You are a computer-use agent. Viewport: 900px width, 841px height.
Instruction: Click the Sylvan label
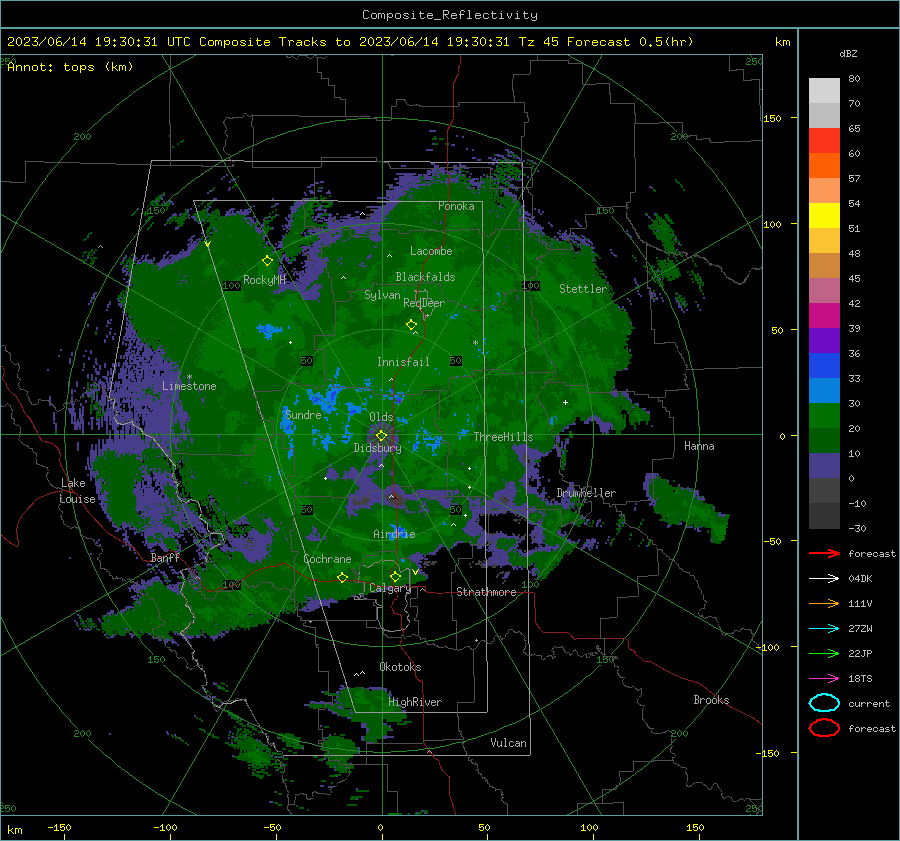(382, 295)
